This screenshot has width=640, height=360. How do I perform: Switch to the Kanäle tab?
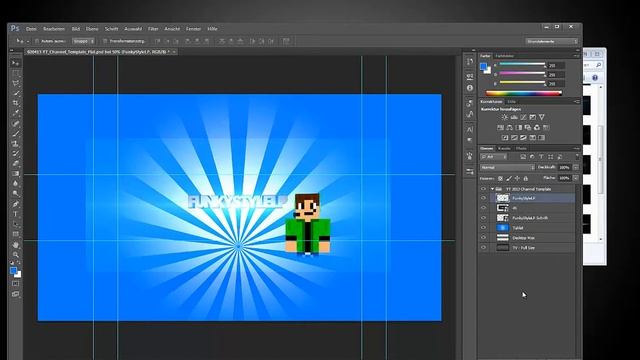click(x=504, y=148)
